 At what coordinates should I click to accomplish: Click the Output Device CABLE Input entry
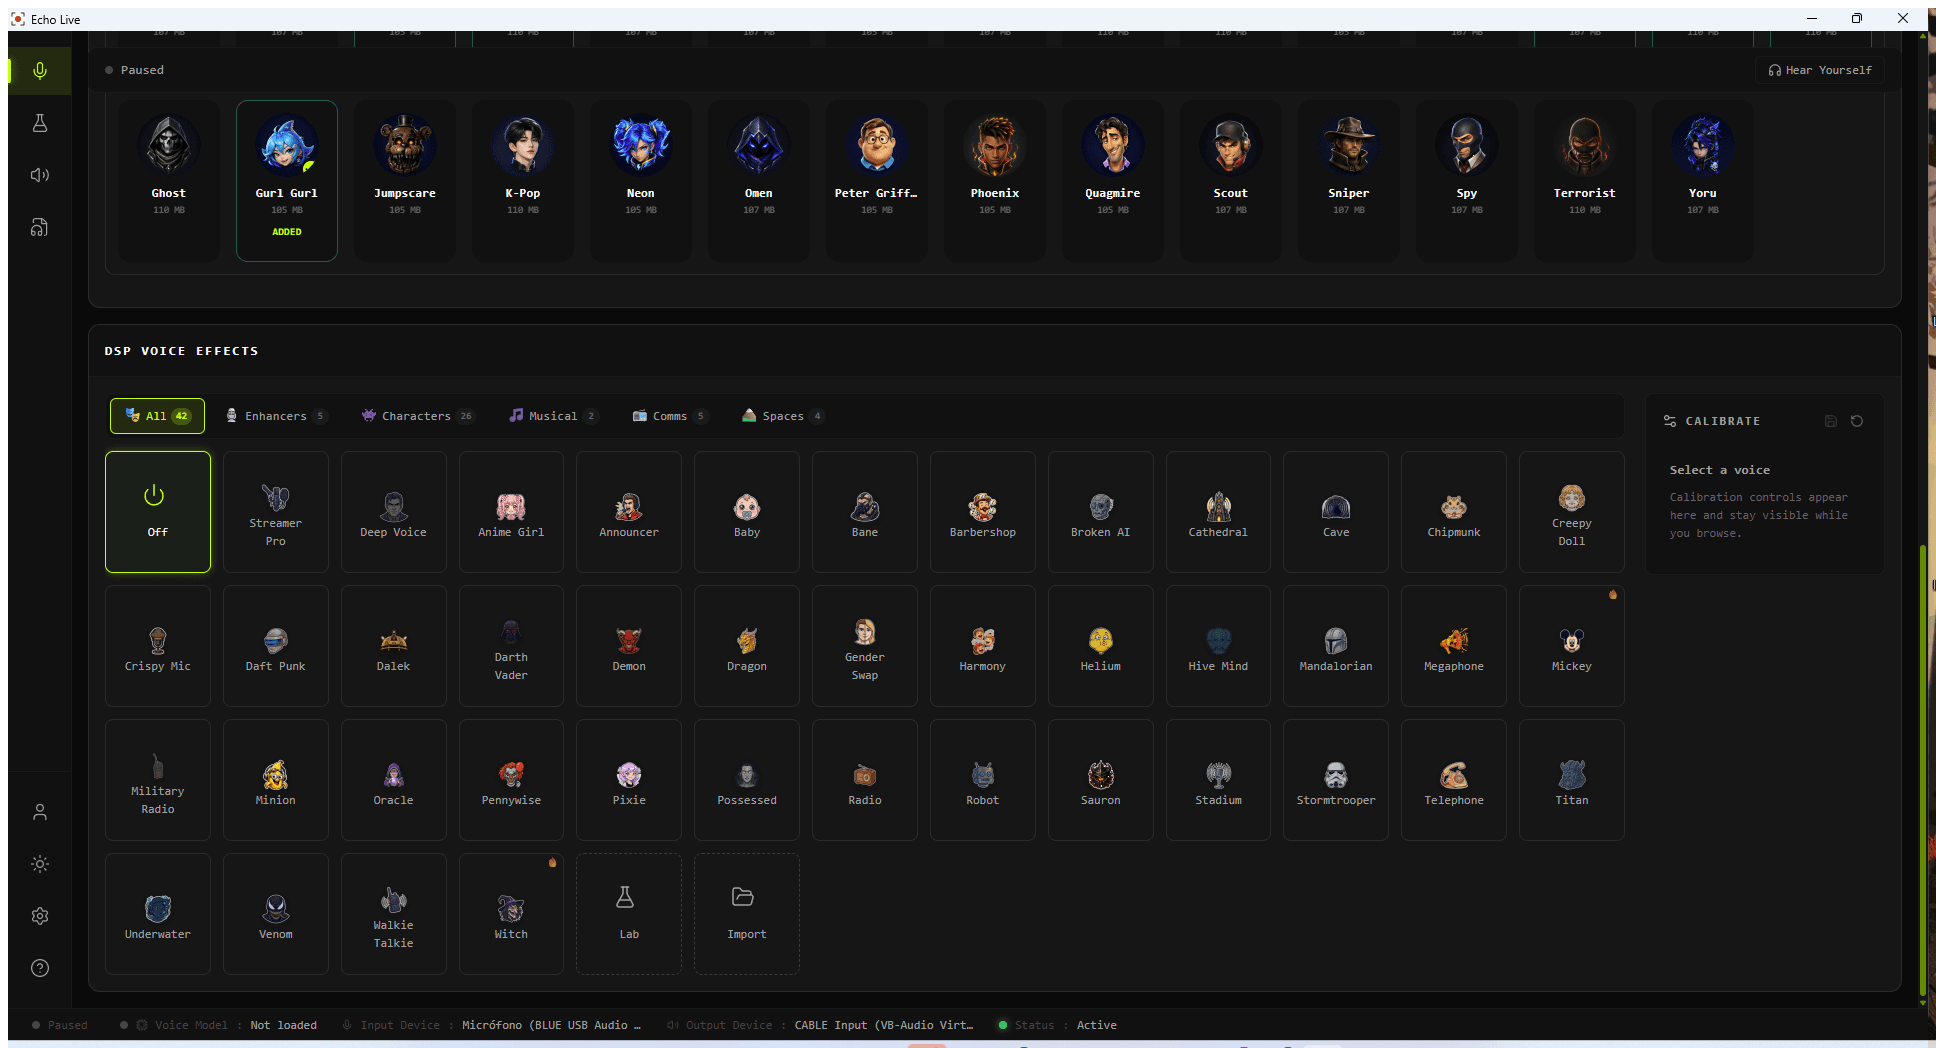pos(820,1025)
